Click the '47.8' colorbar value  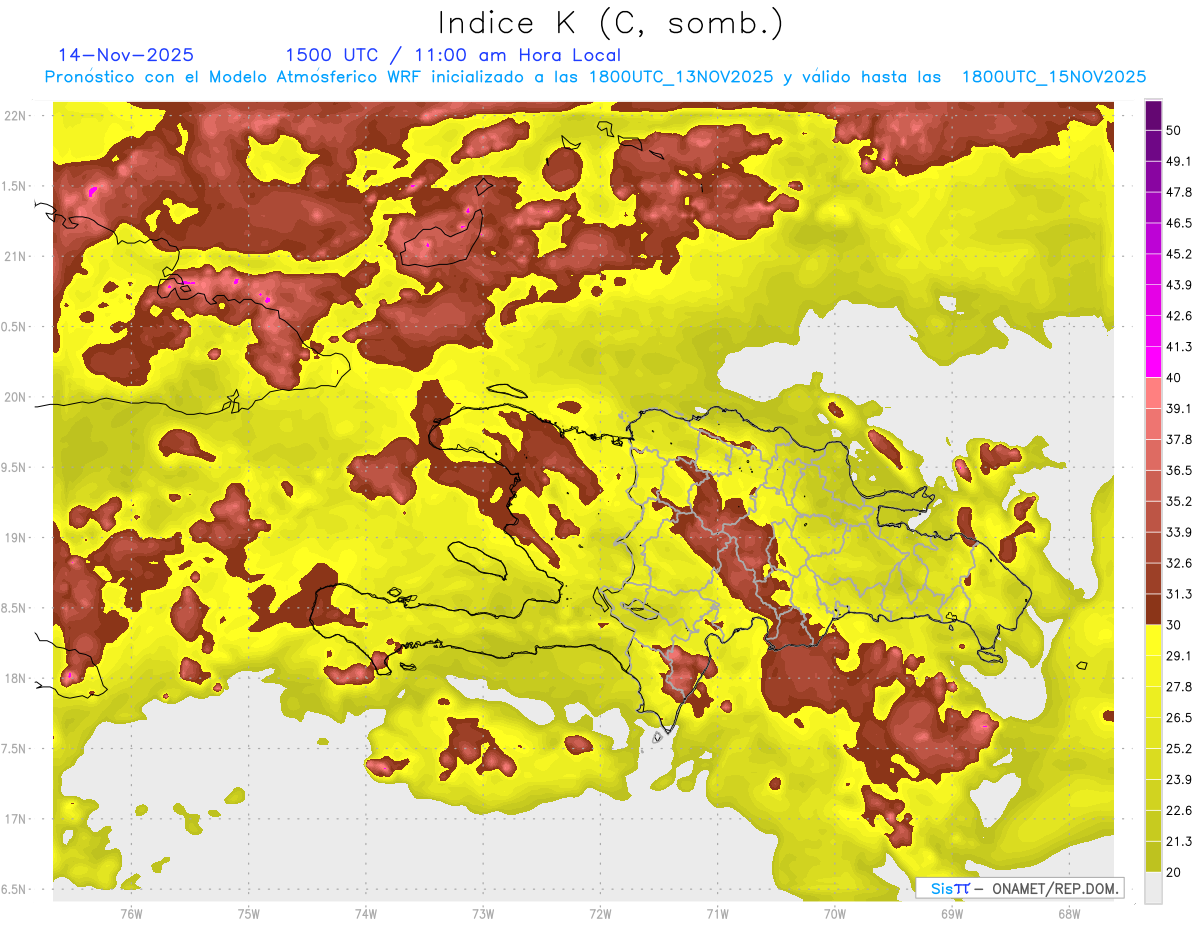pyautogui.click(x=1179, y=192)
